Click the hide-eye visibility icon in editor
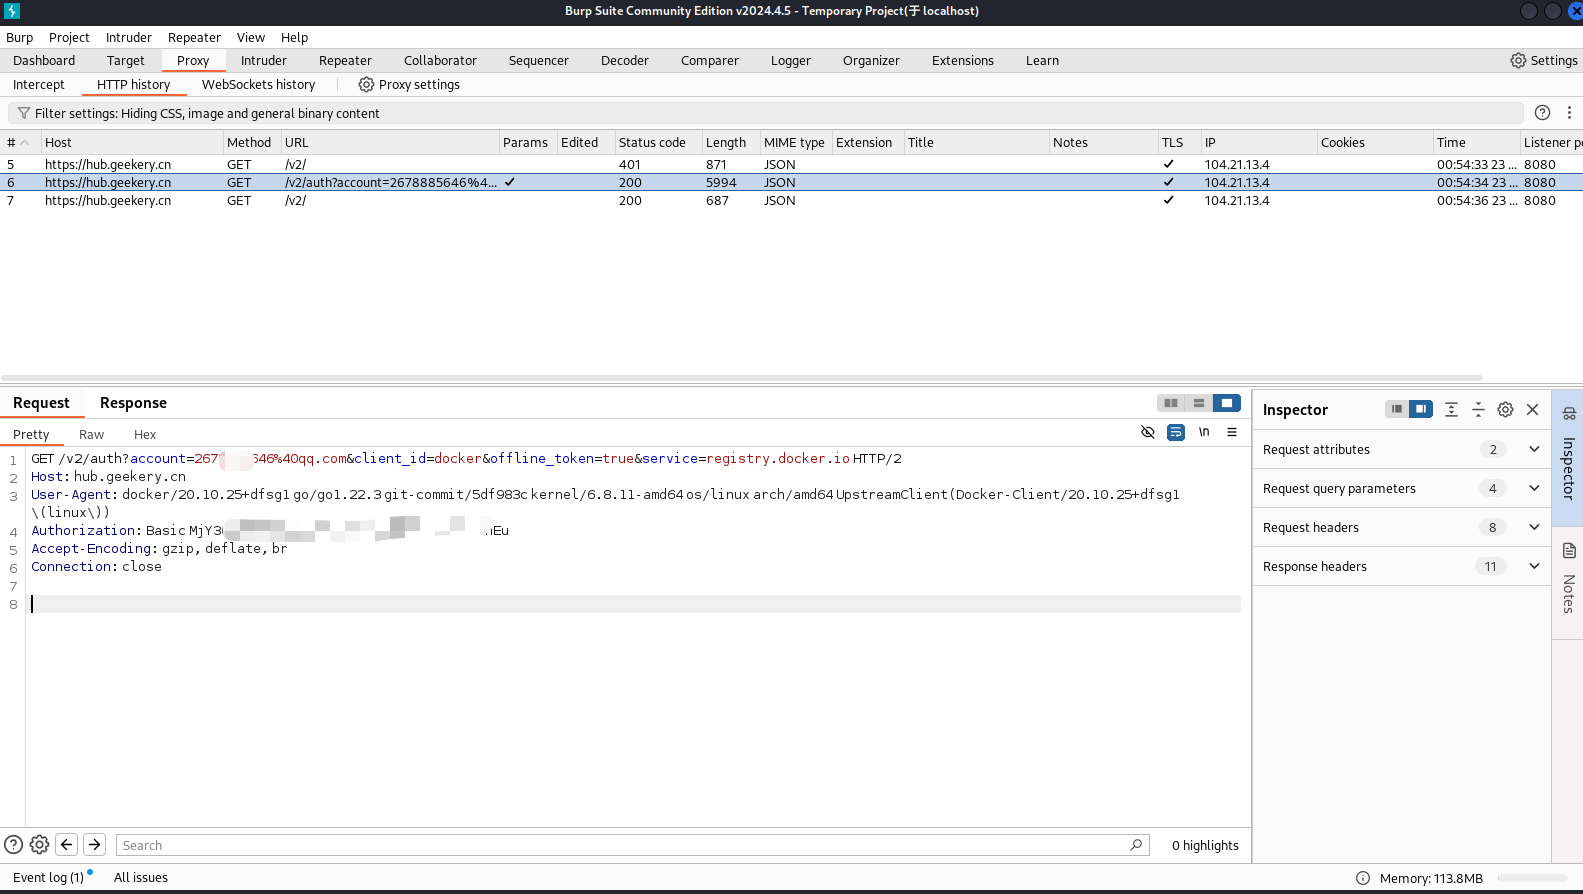 [1148, 432]
